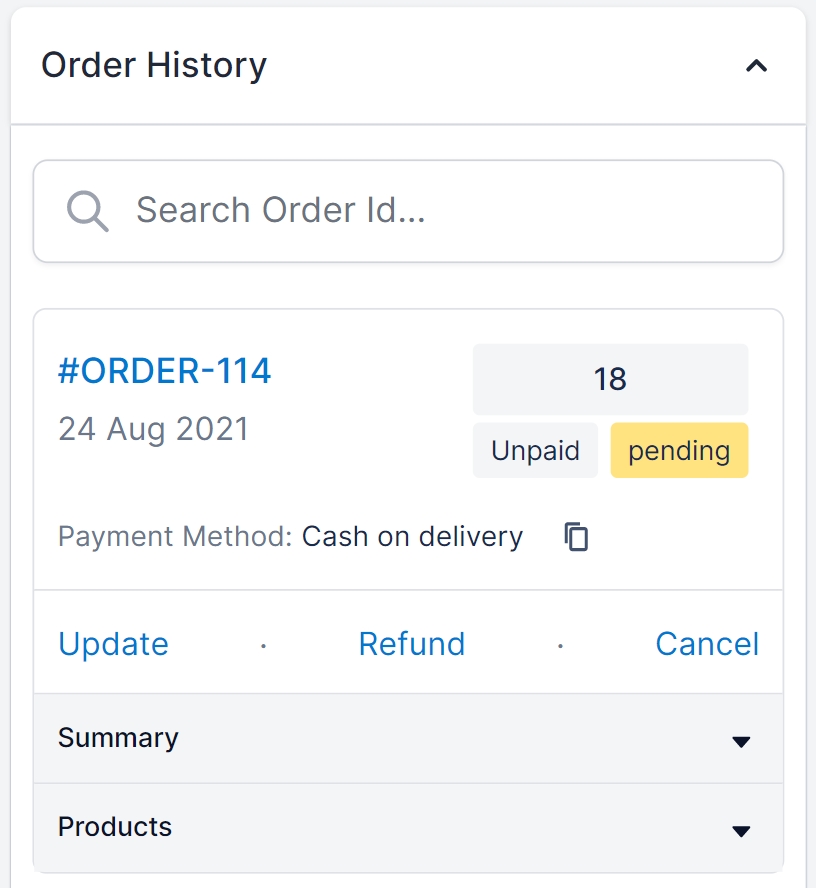Image resolution: width=816 pixels, height=888 pixels.
Task: Click the Payment Method label
Action: pyautogui.click(x=175, y=537)
